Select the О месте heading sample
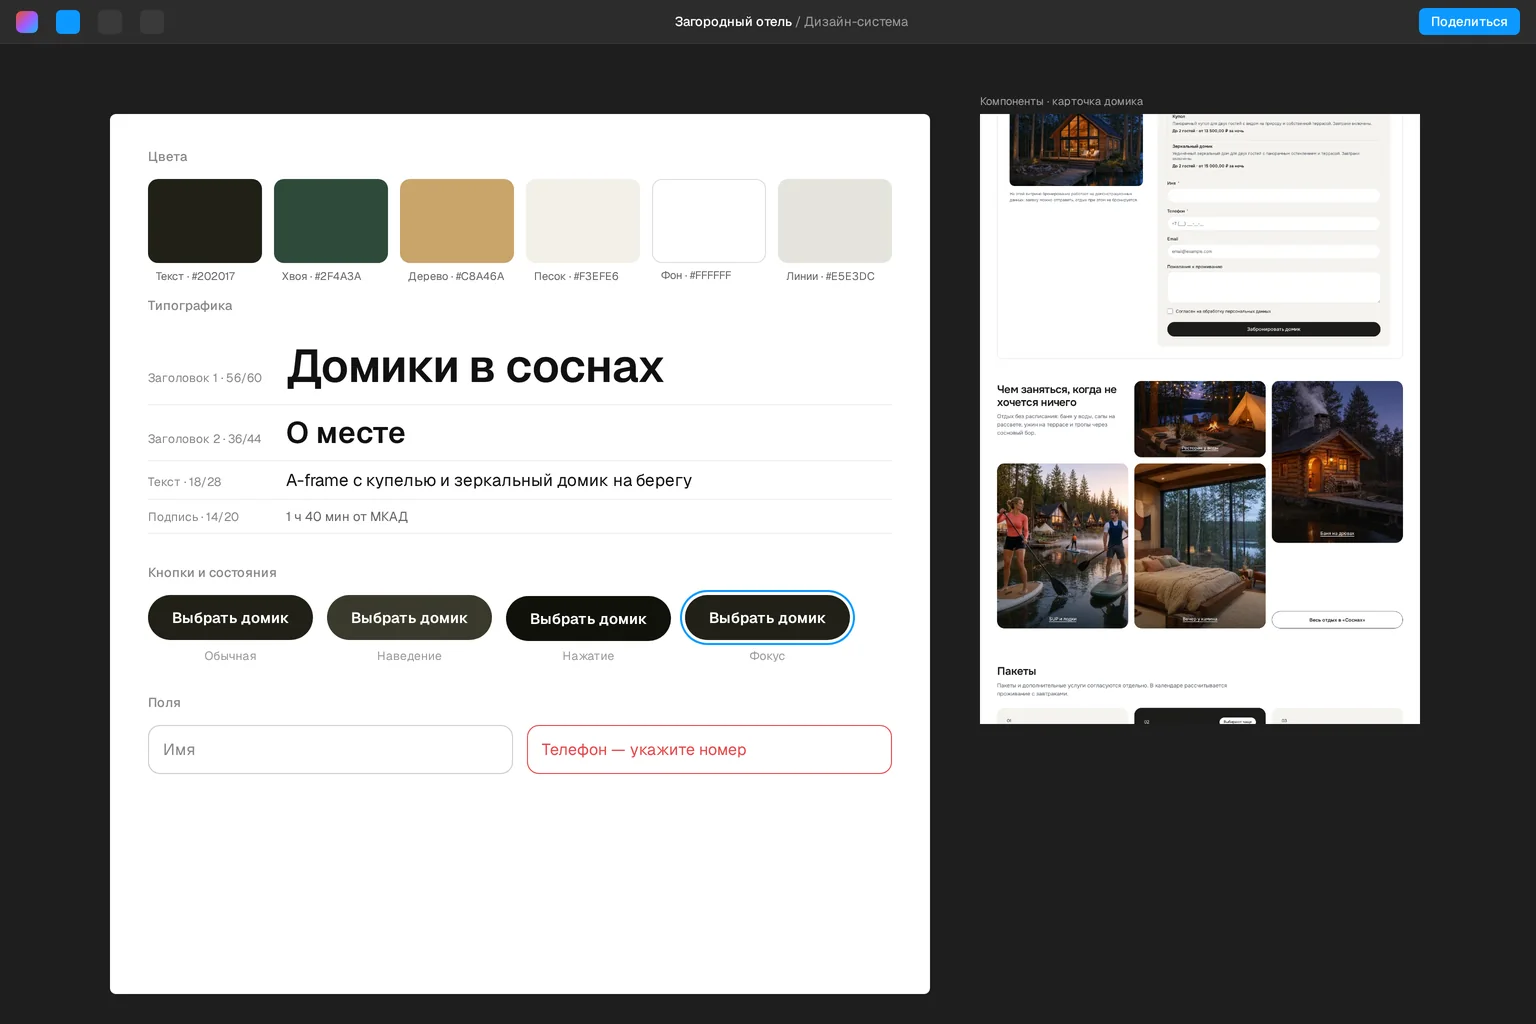The image size is (1536, 1024). tap(346, 433)
